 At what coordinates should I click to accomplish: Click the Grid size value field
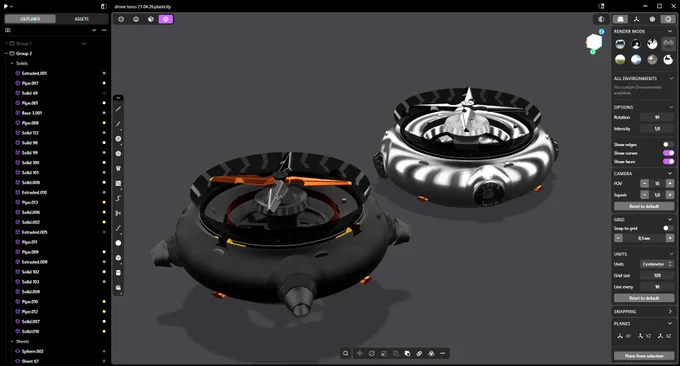tap(657, 275)
